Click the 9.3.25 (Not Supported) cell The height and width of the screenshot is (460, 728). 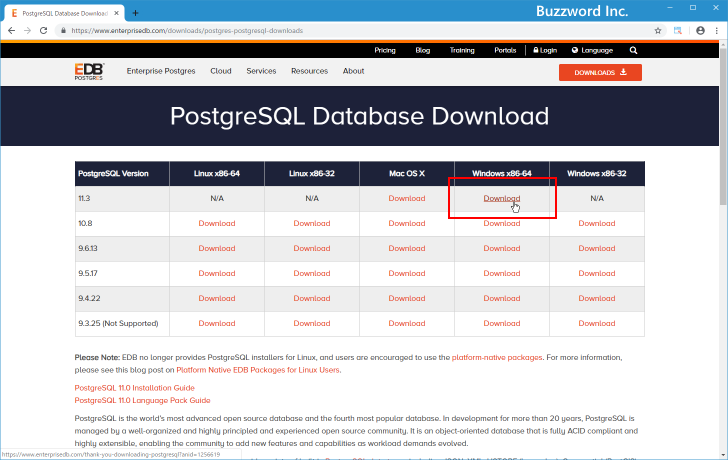point(122,324)
